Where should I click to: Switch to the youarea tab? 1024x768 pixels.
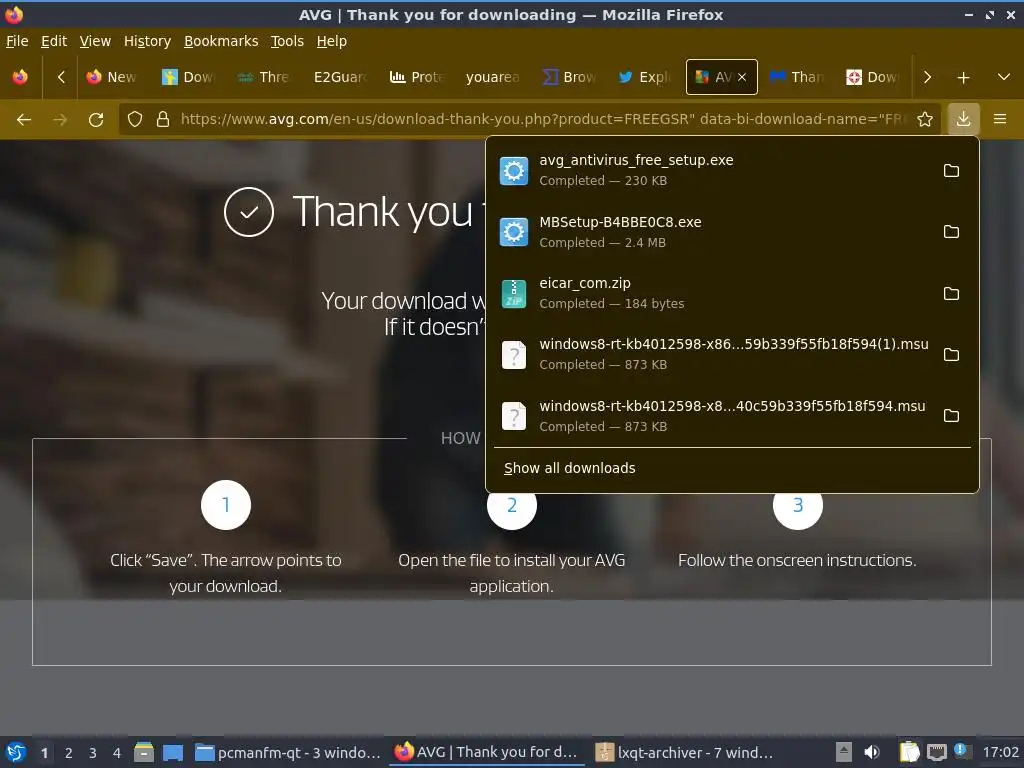492,77
